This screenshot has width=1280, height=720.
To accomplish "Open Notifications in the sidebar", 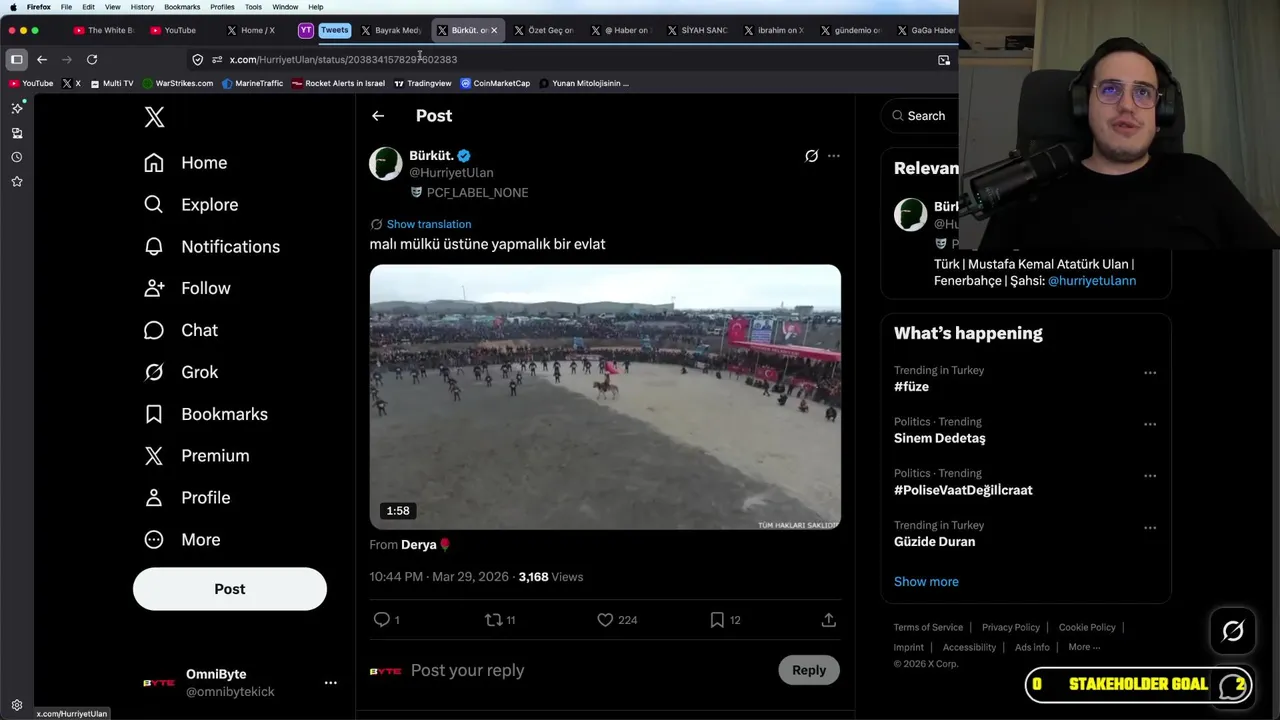I will pyautogui.click(x=212, y=247).
